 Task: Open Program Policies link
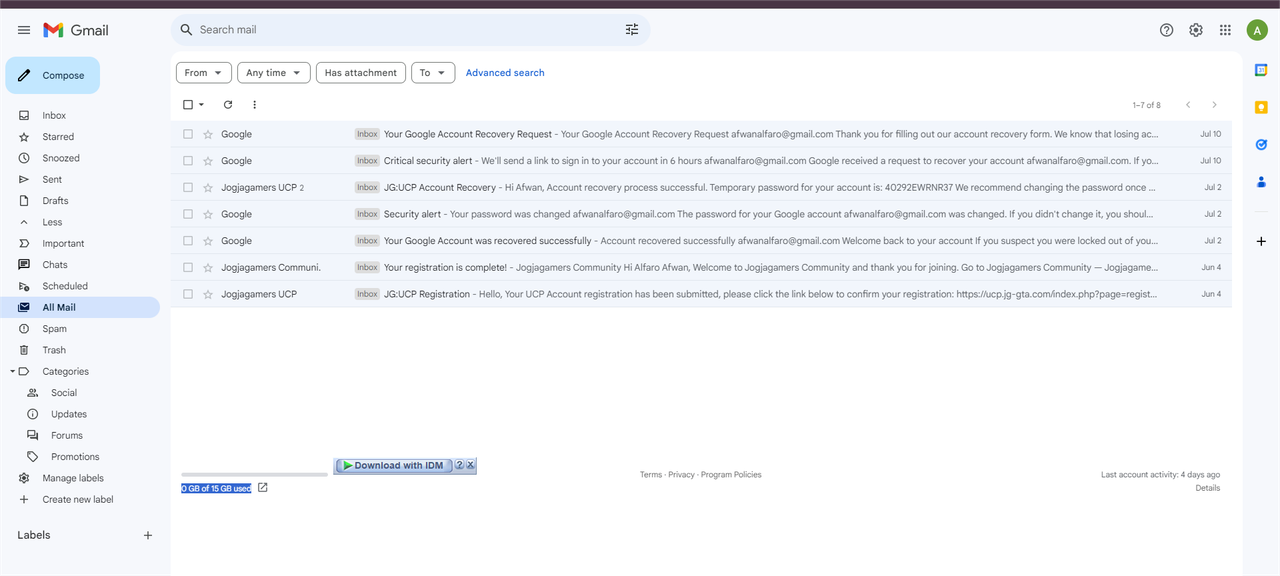(x=731, y=475)
